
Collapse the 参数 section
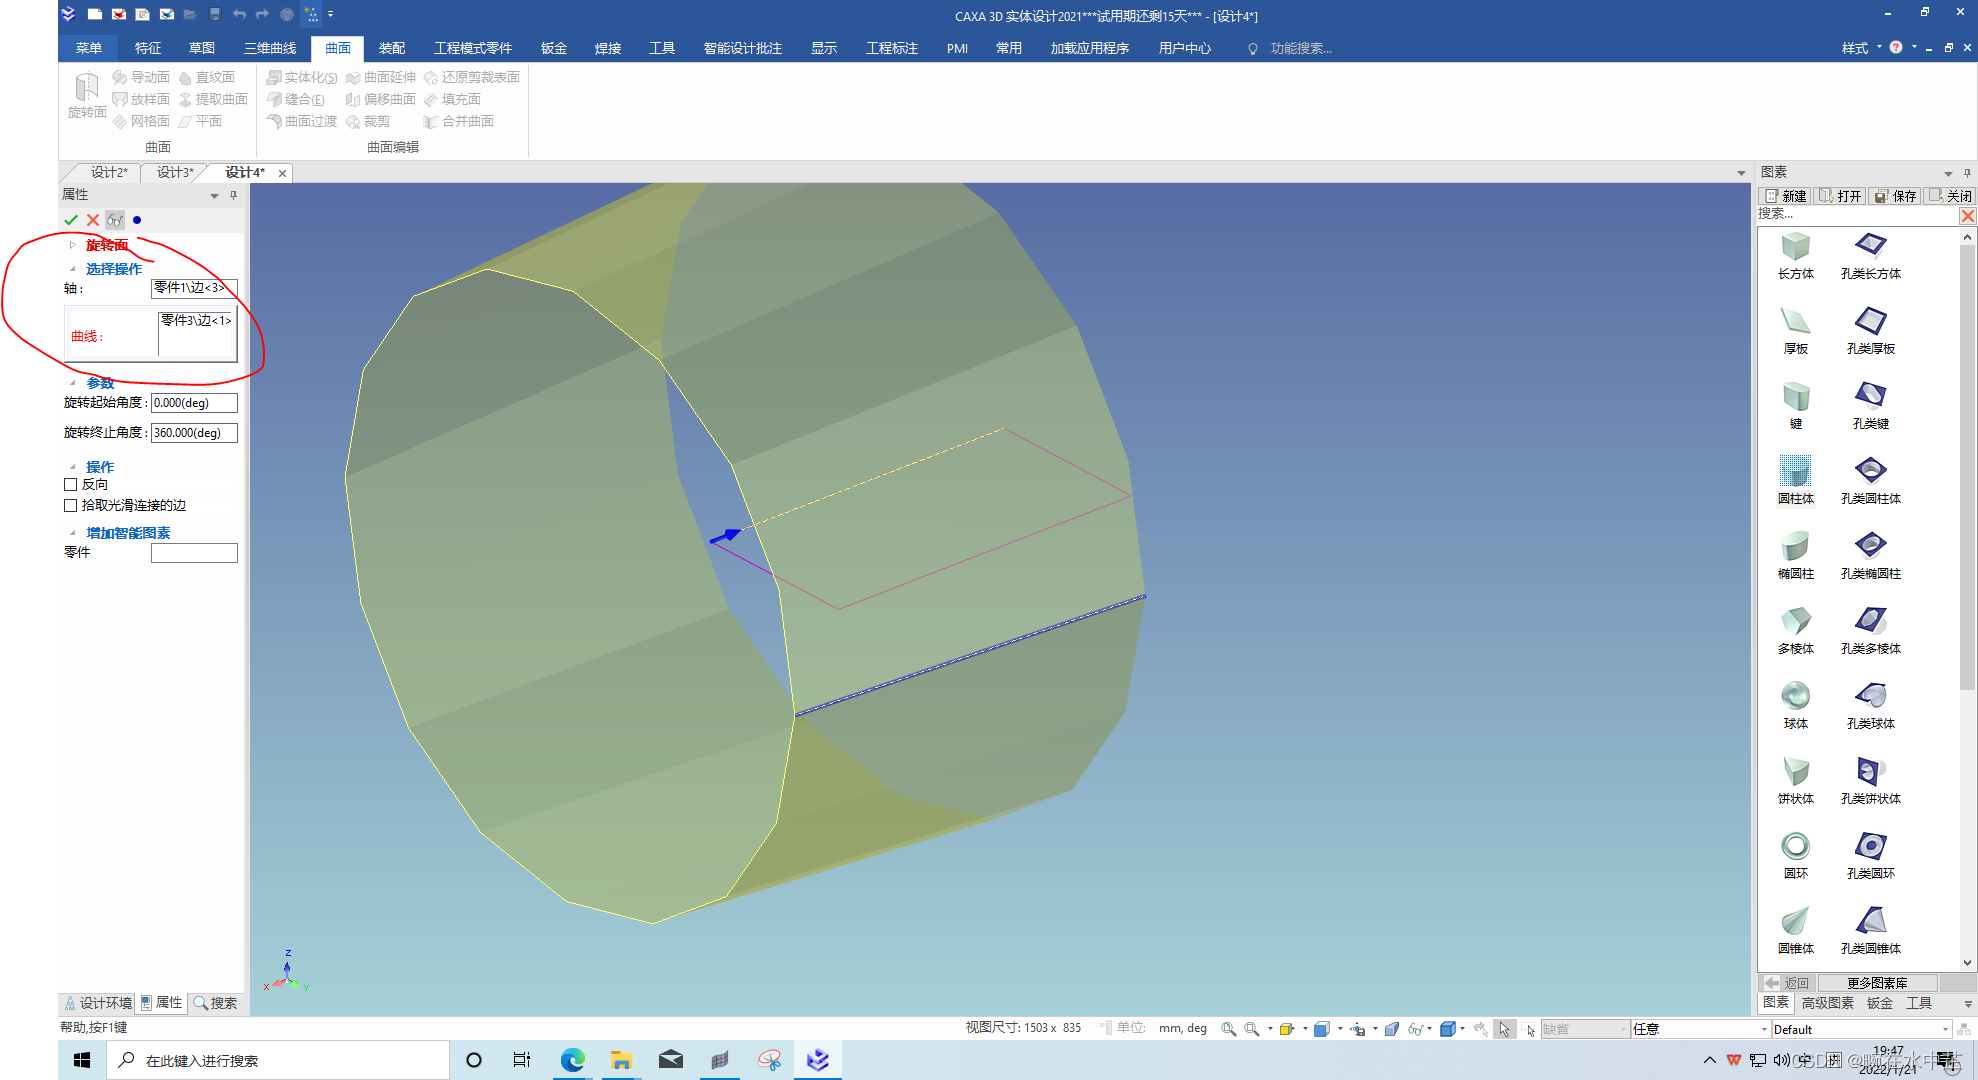pos(72,383)
